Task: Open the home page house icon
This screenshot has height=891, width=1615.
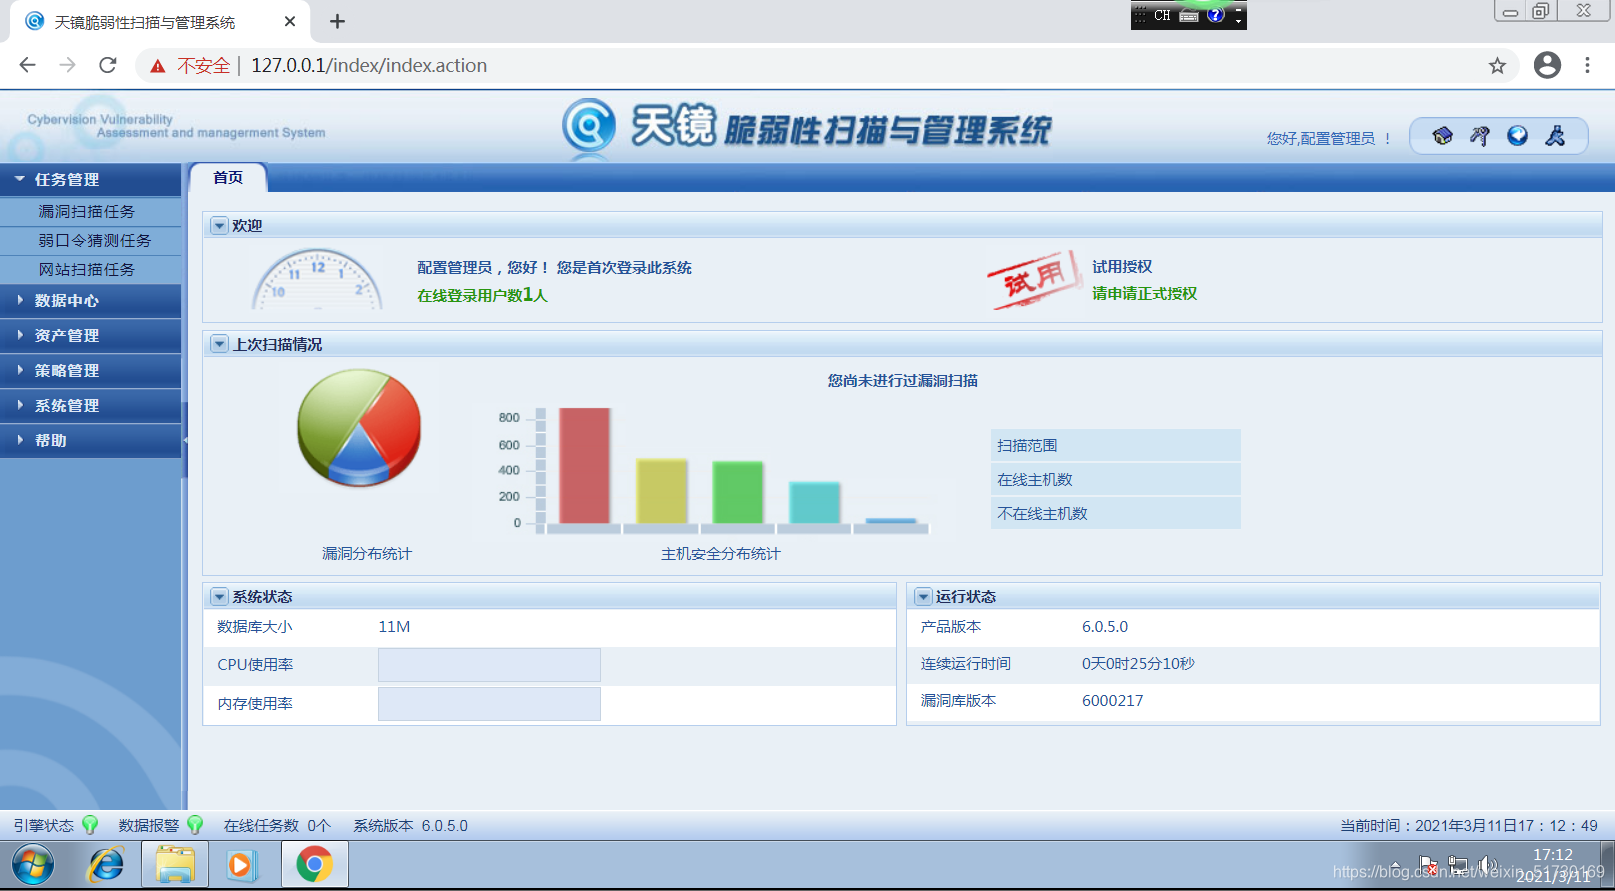Action: tap(1442, 136)
